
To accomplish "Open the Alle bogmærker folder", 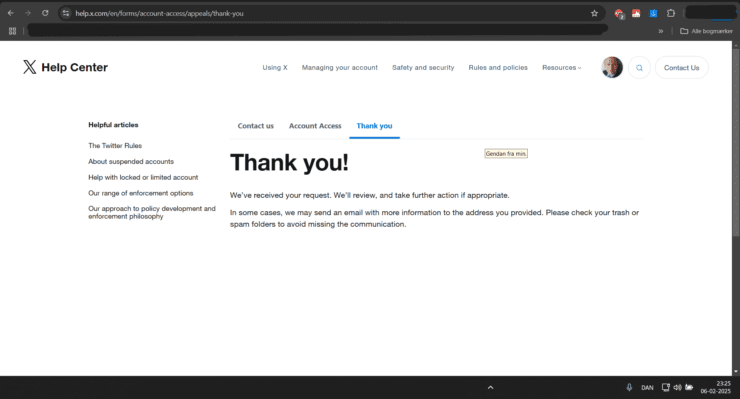I will (706, 31).
